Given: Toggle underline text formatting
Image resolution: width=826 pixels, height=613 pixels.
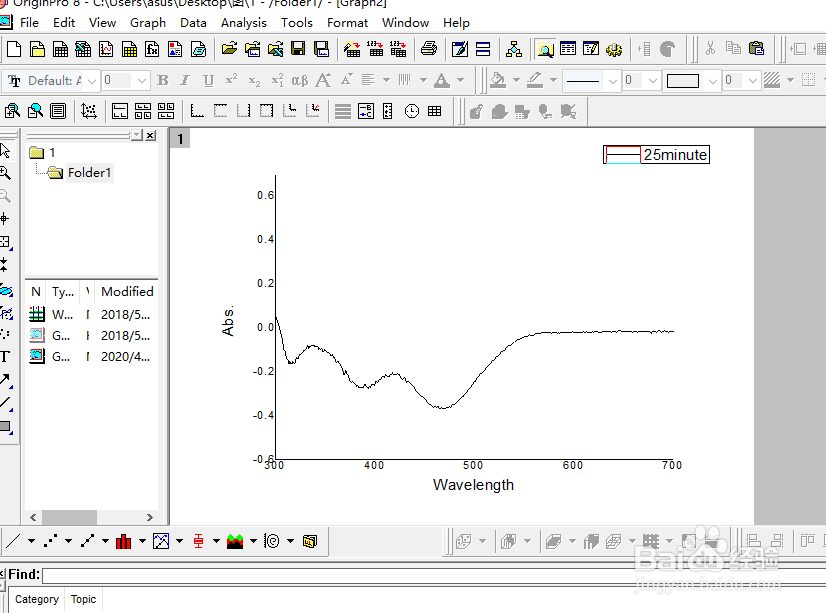Looking at the screenshot, I should click(x=208, y=81).
